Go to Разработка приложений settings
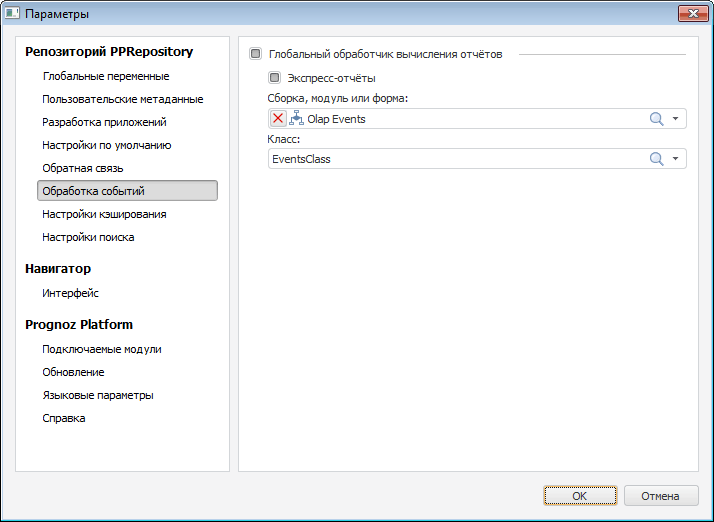This screenshot has height=522, width=714. pyautogui.click(x=104, y=122)
